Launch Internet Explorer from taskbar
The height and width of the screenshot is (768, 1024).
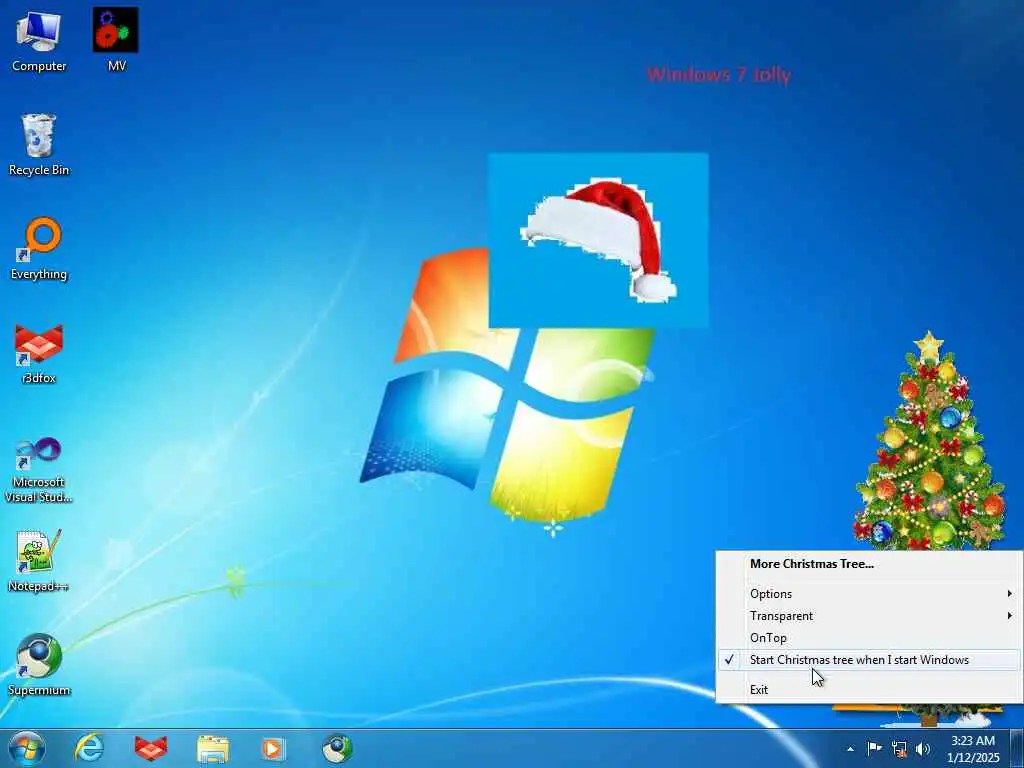pyautogui.click(x=89, y=748)
